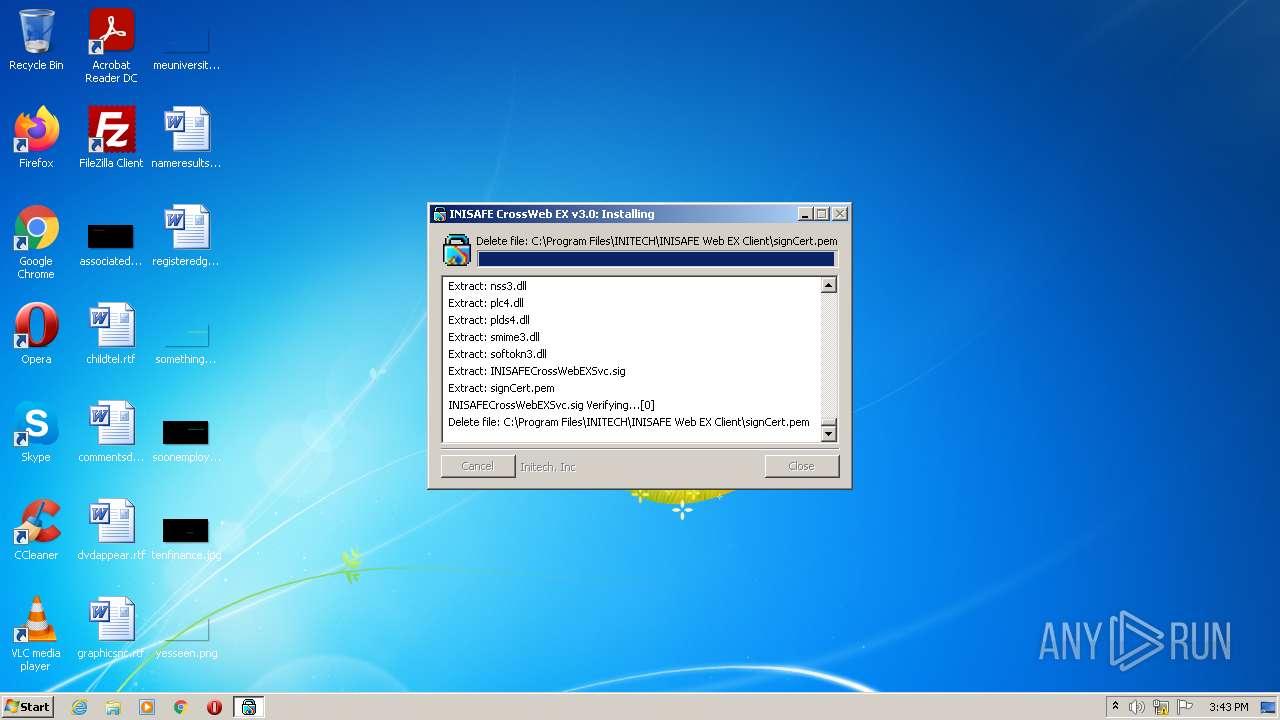
Task: Open Action Center flag tray icon
Action: coord(1185,707)
